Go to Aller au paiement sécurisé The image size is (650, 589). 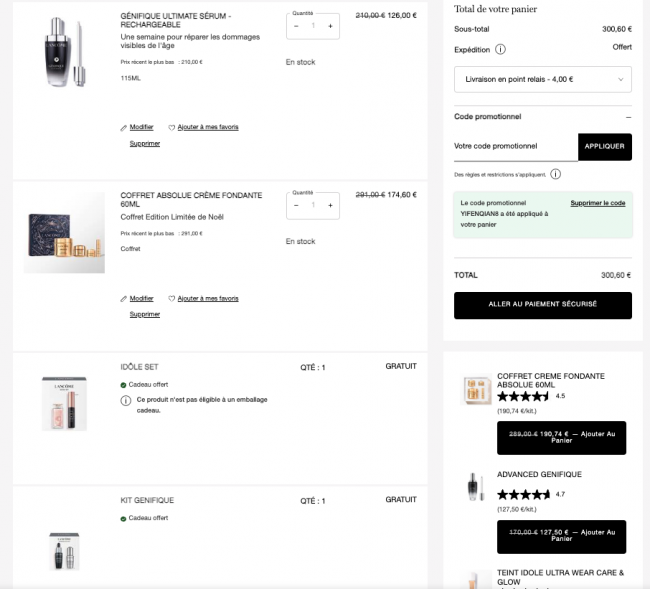543,305
